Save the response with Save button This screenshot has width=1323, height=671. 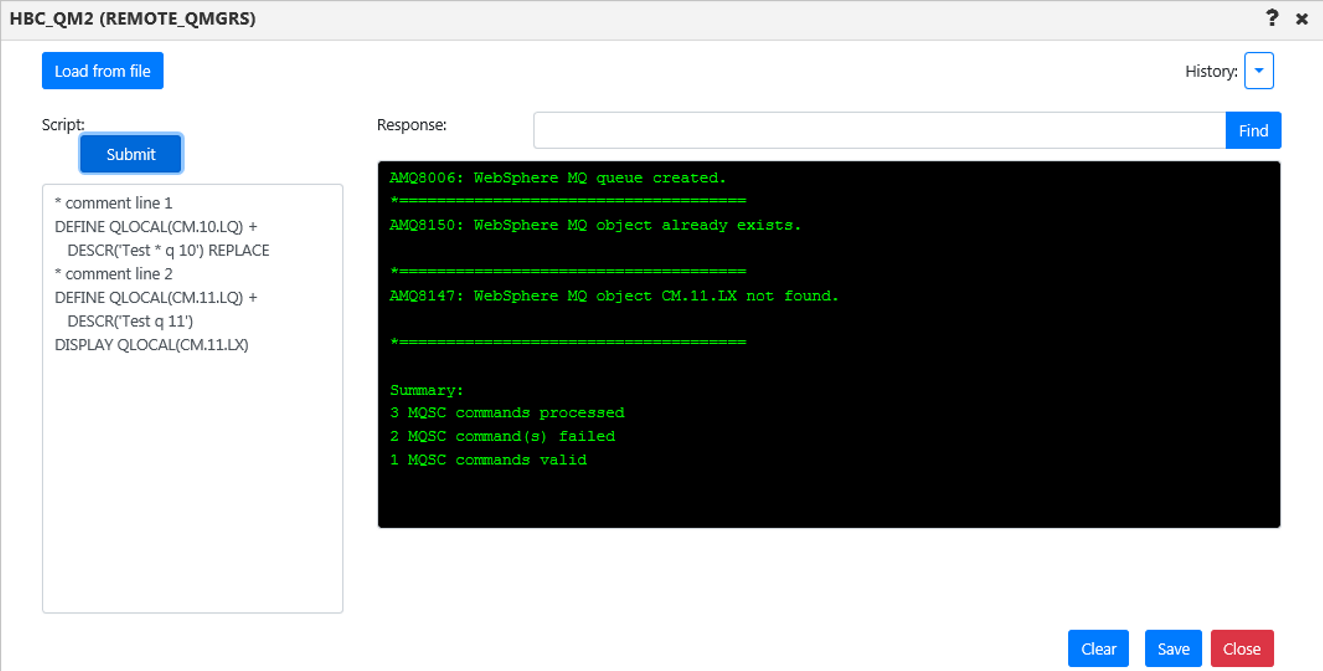(1173, 649)
